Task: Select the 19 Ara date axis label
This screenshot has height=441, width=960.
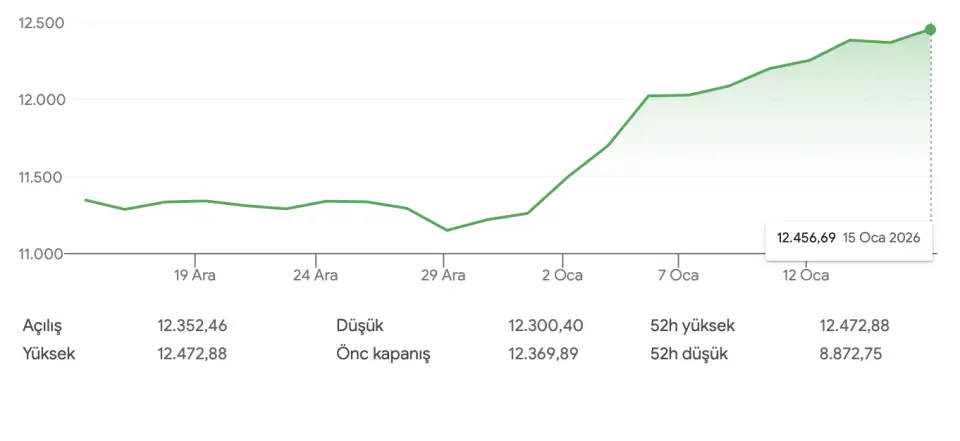Action: (x=195, y=275)
